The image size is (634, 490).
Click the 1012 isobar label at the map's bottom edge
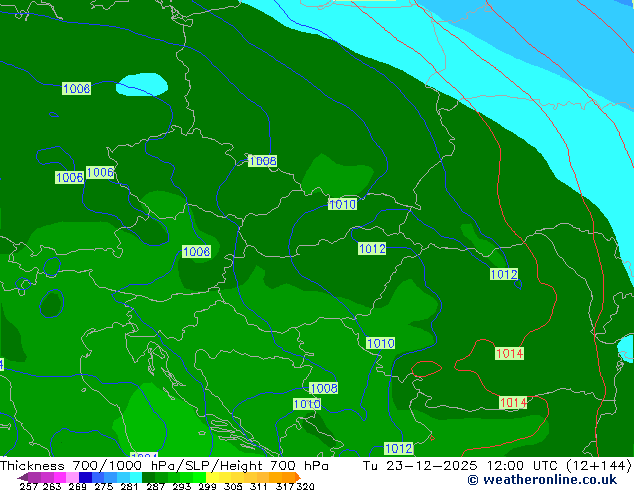[399, 448]
